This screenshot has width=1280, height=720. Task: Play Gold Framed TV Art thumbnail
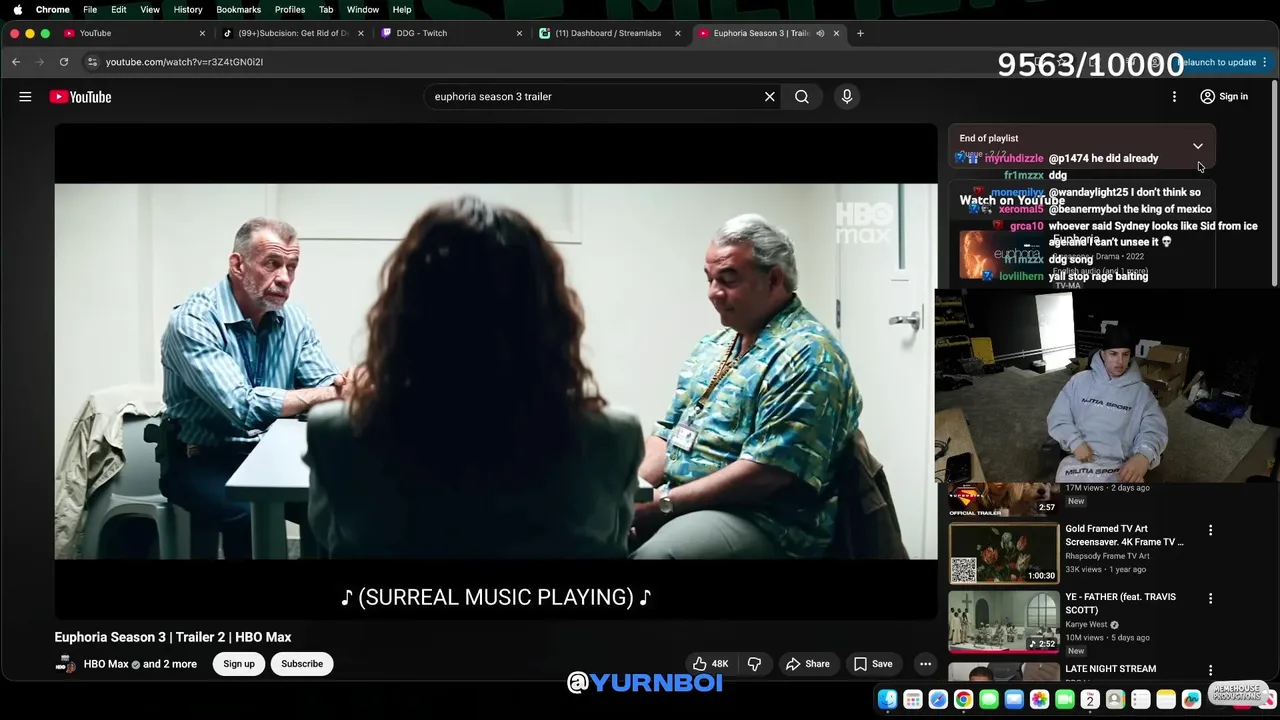(1003, 552)
